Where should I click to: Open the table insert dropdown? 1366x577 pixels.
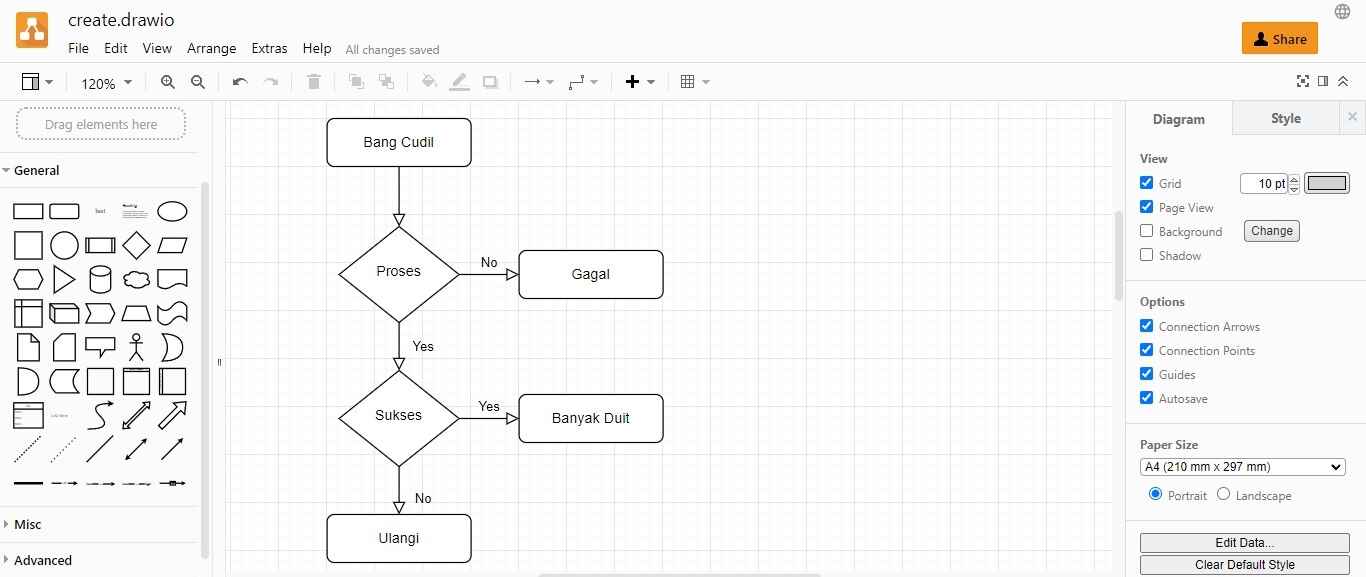click(x=694, y=82)
